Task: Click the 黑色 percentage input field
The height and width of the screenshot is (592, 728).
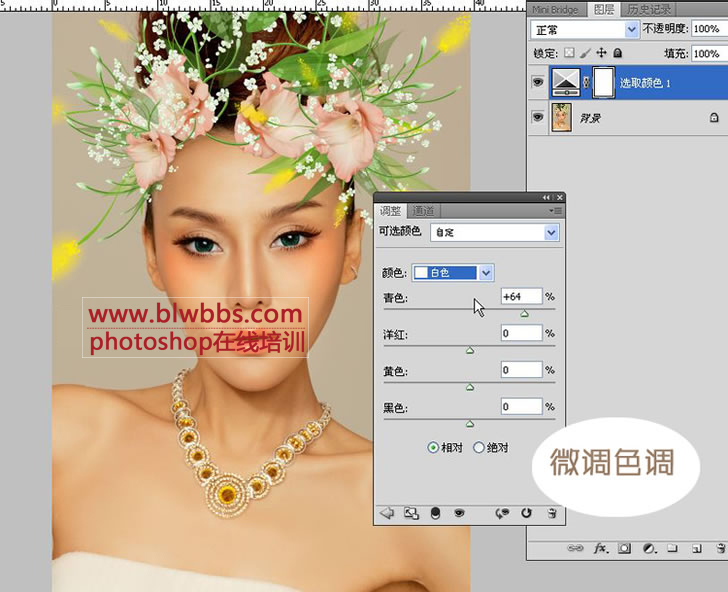Action: 521,406
